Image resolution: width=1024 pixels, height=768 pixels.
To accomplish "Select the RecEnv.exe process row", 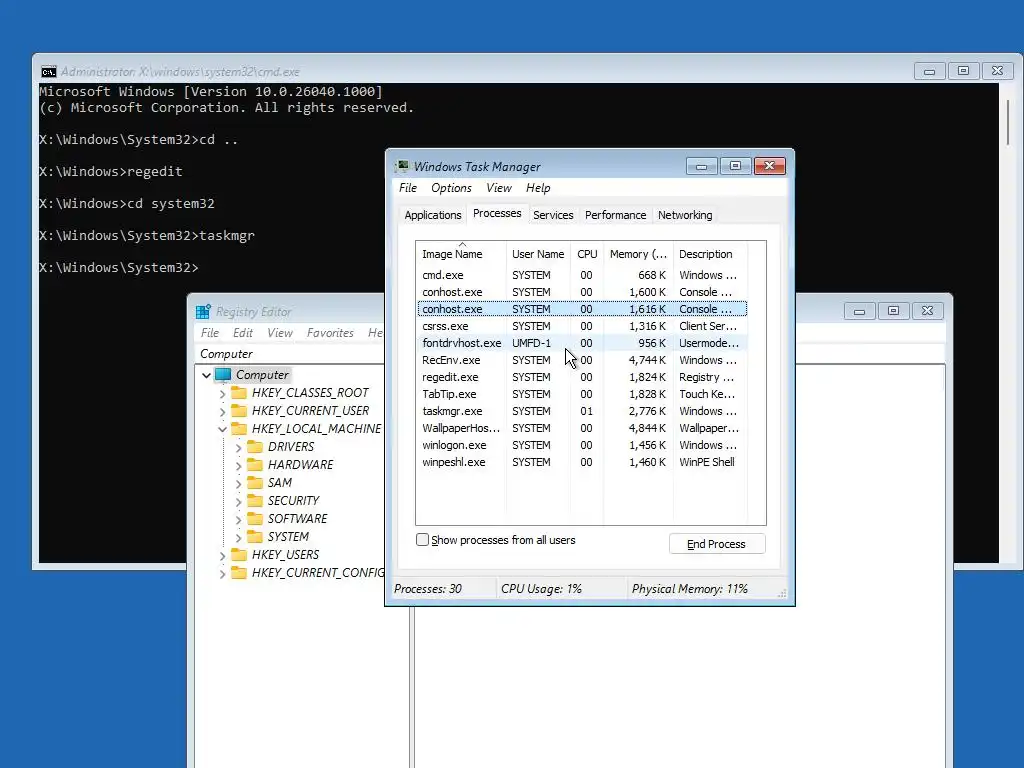I will coord(582,360).
